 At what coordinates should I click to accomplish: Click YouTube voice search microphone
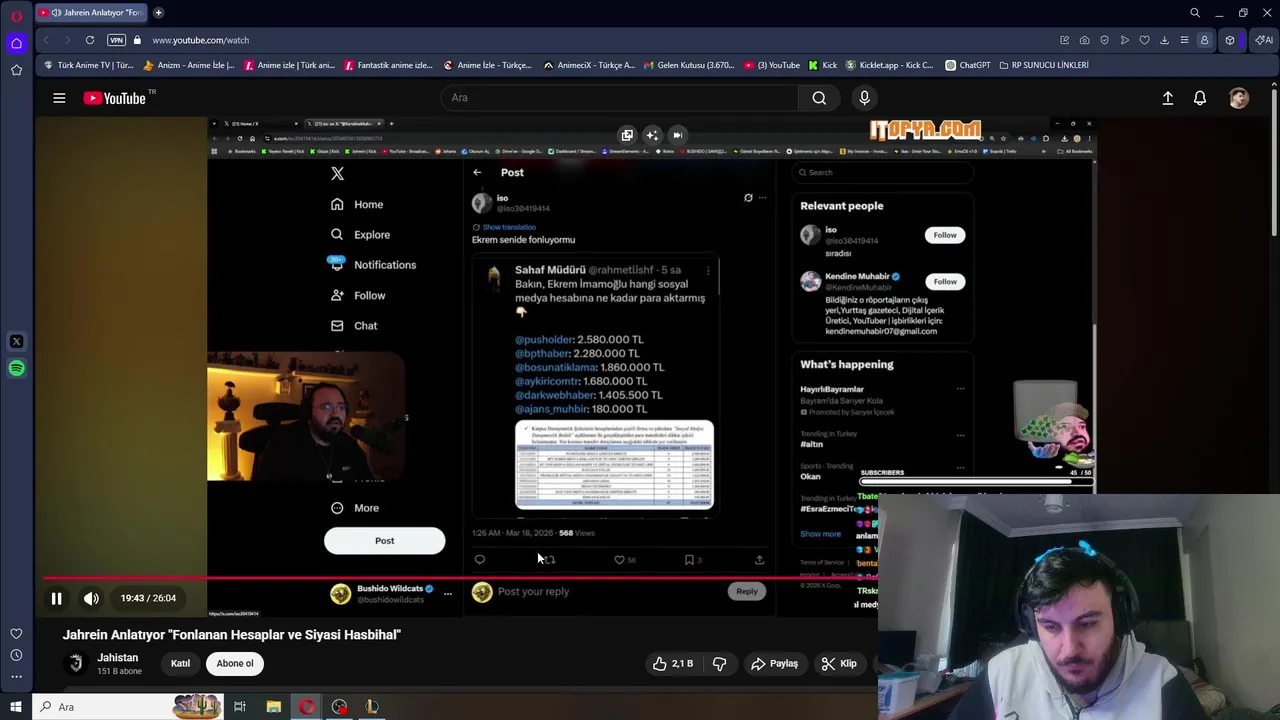[865, 98]
